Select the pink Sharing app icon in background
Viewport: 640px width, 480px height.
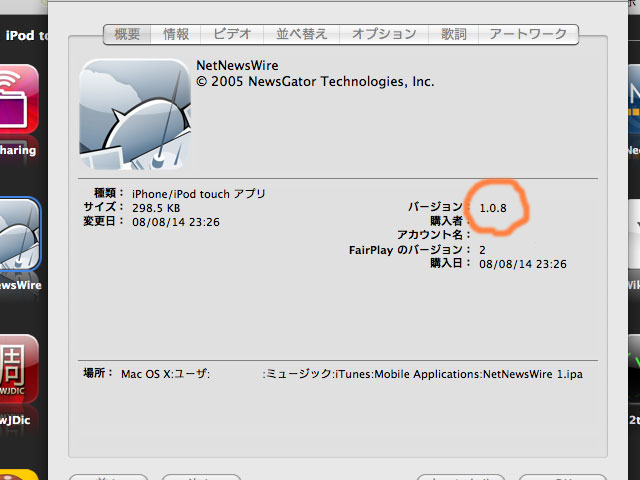tap(18, 99)
